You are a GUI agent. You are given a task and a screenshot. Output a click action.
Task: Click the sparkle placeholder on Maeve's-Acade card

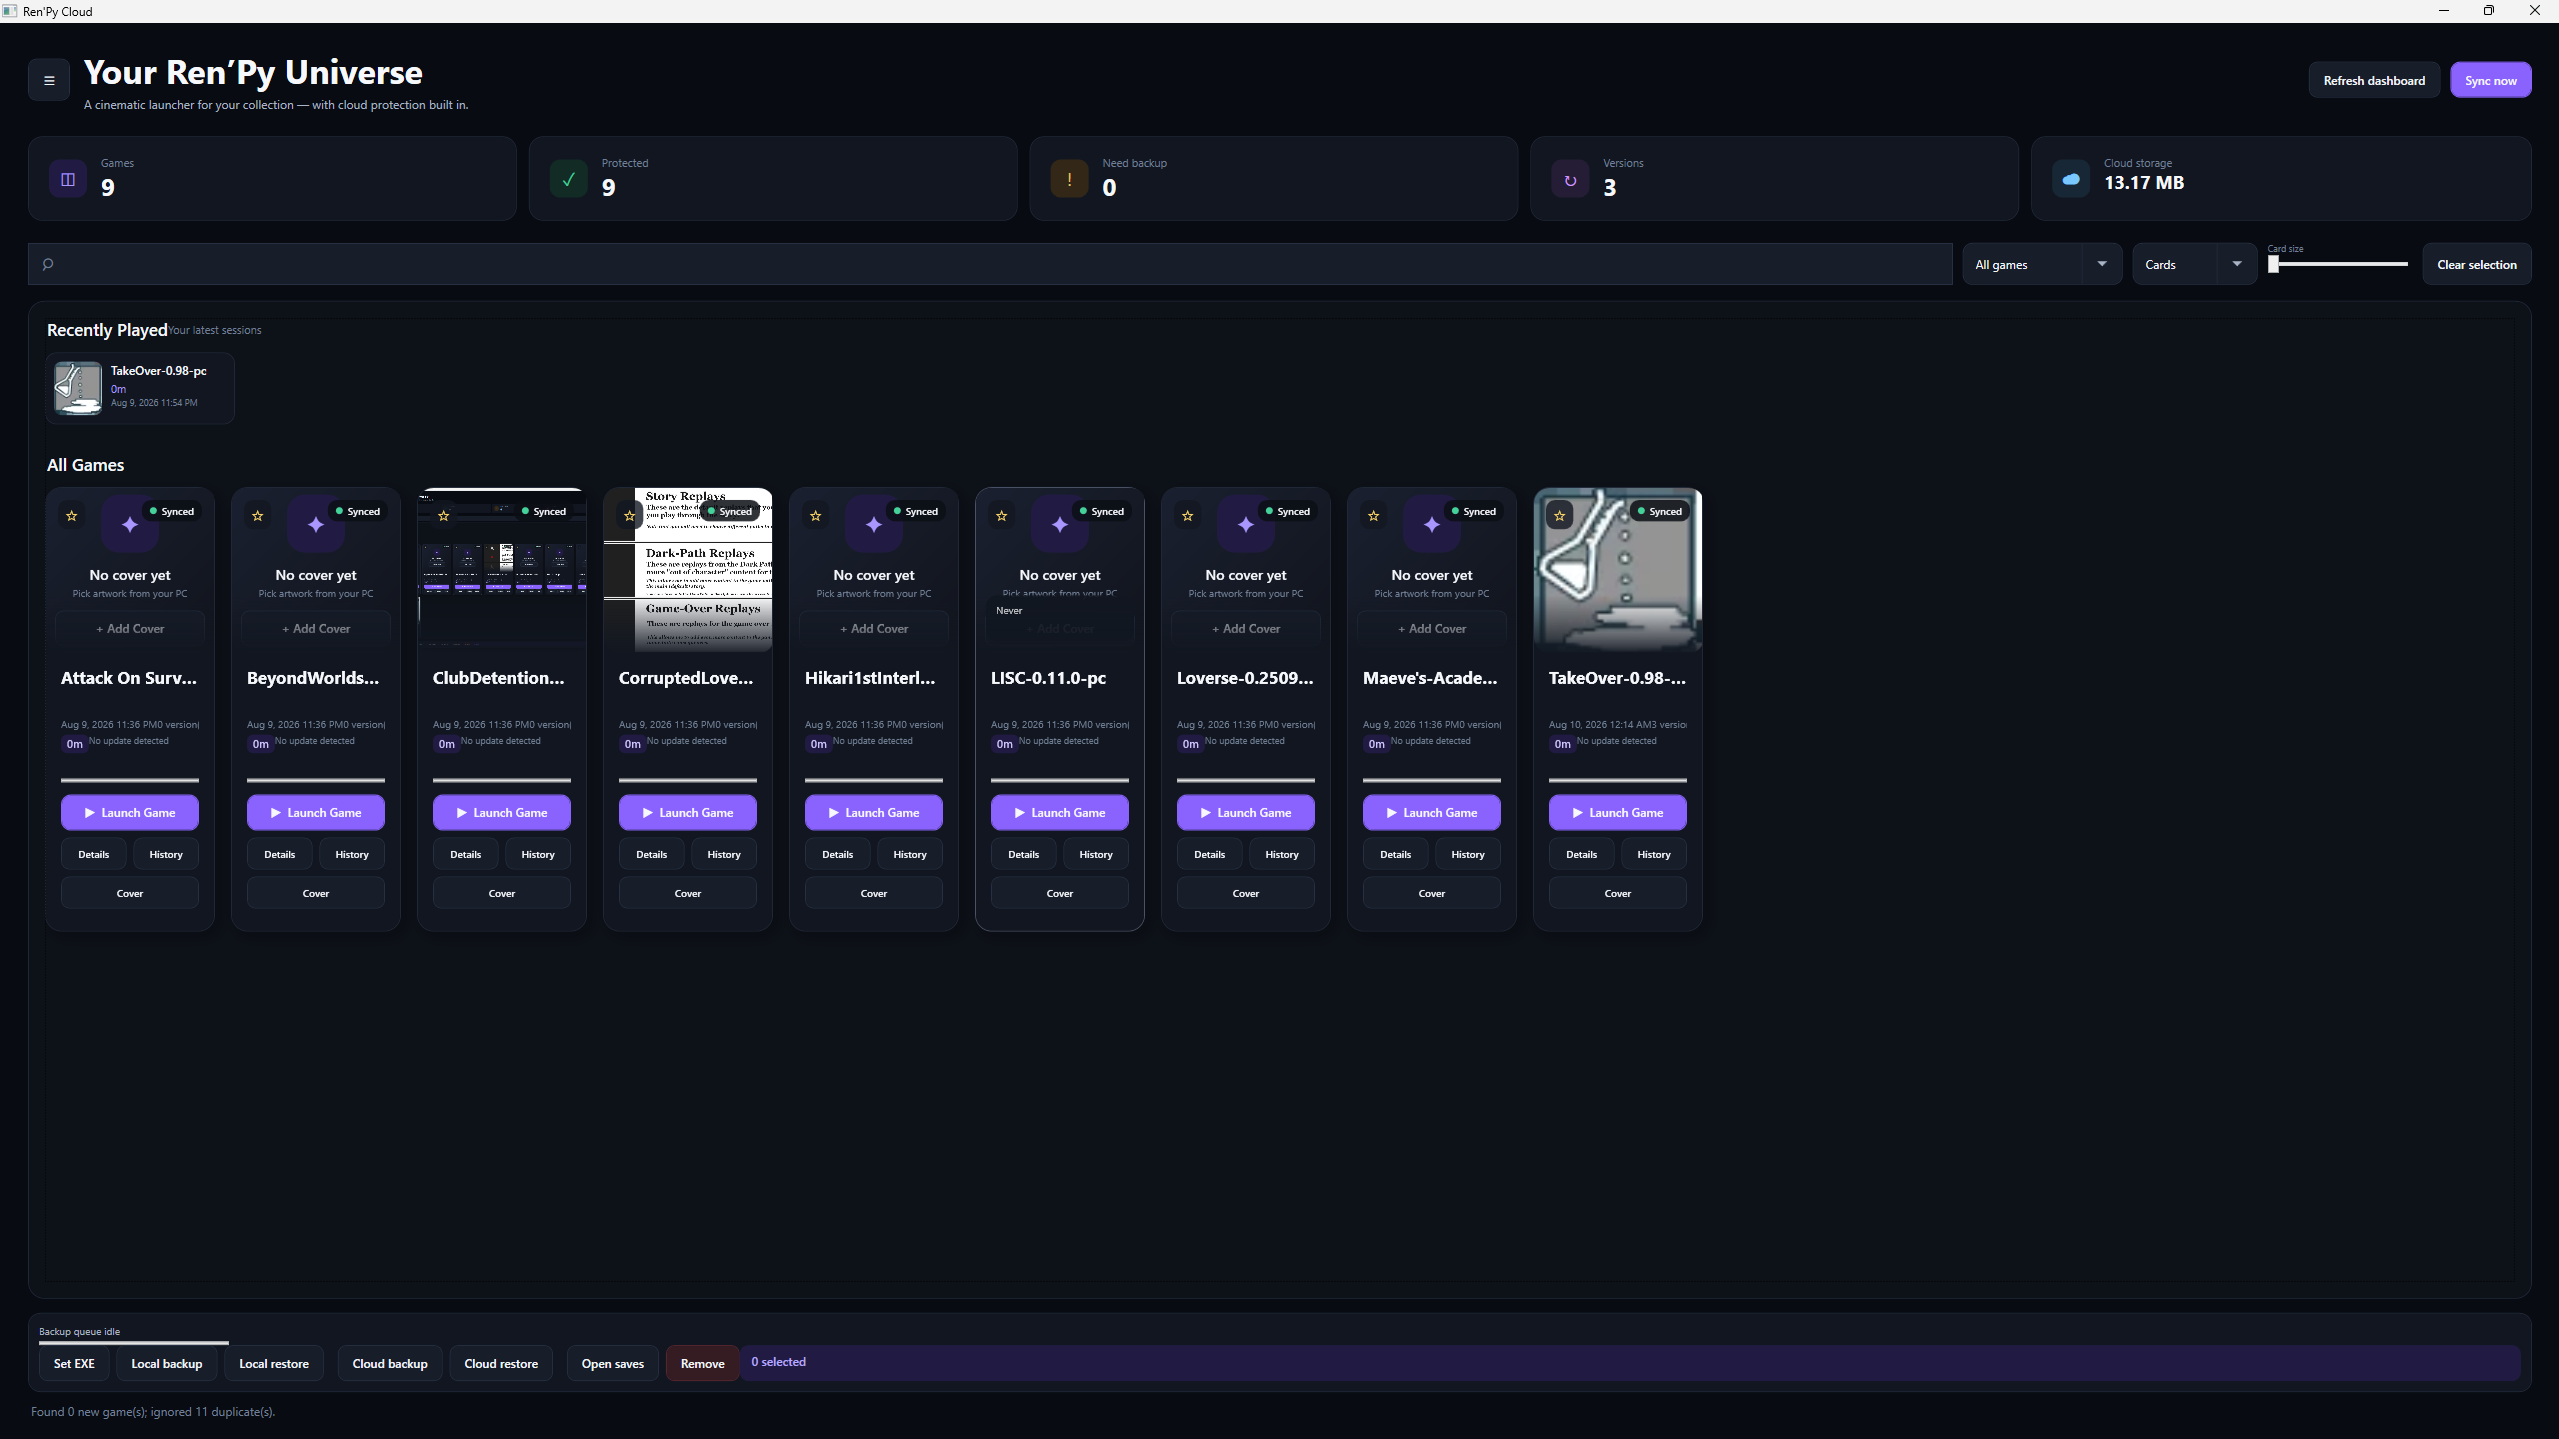pyautogui.click(x=1432, y=524)
